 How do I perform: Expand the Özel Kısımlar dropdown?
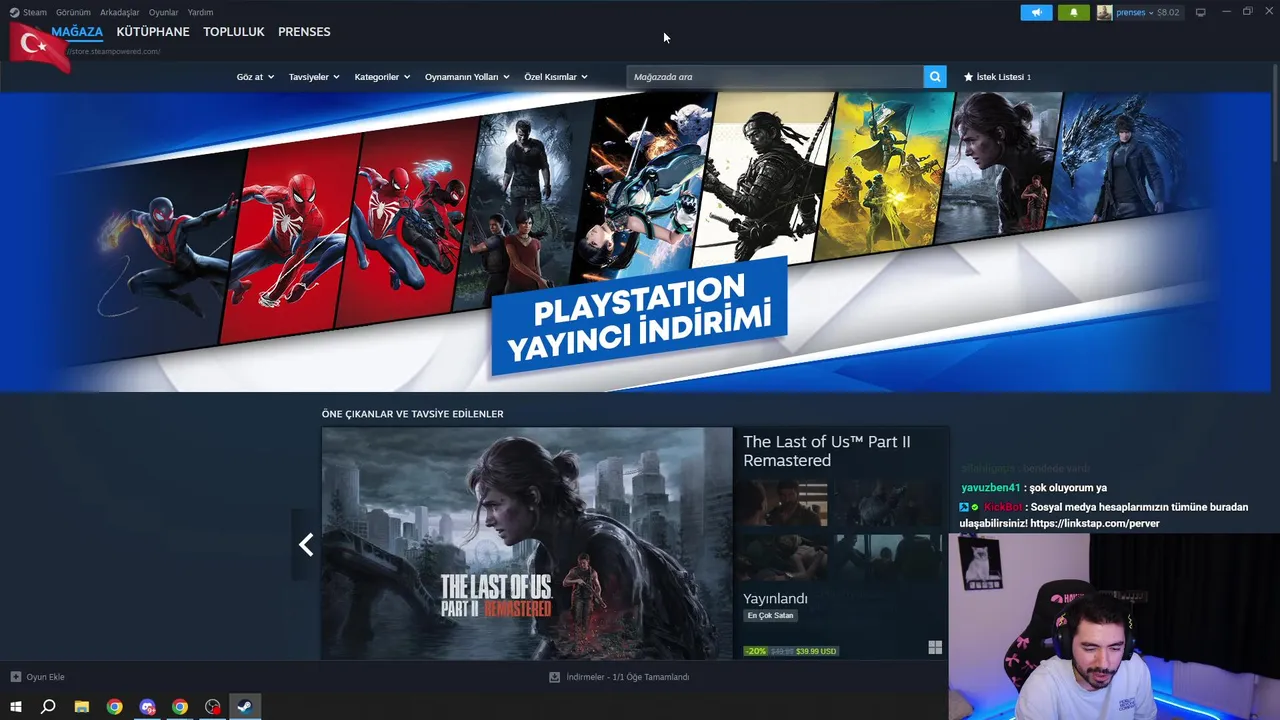[x=556, y=77]
